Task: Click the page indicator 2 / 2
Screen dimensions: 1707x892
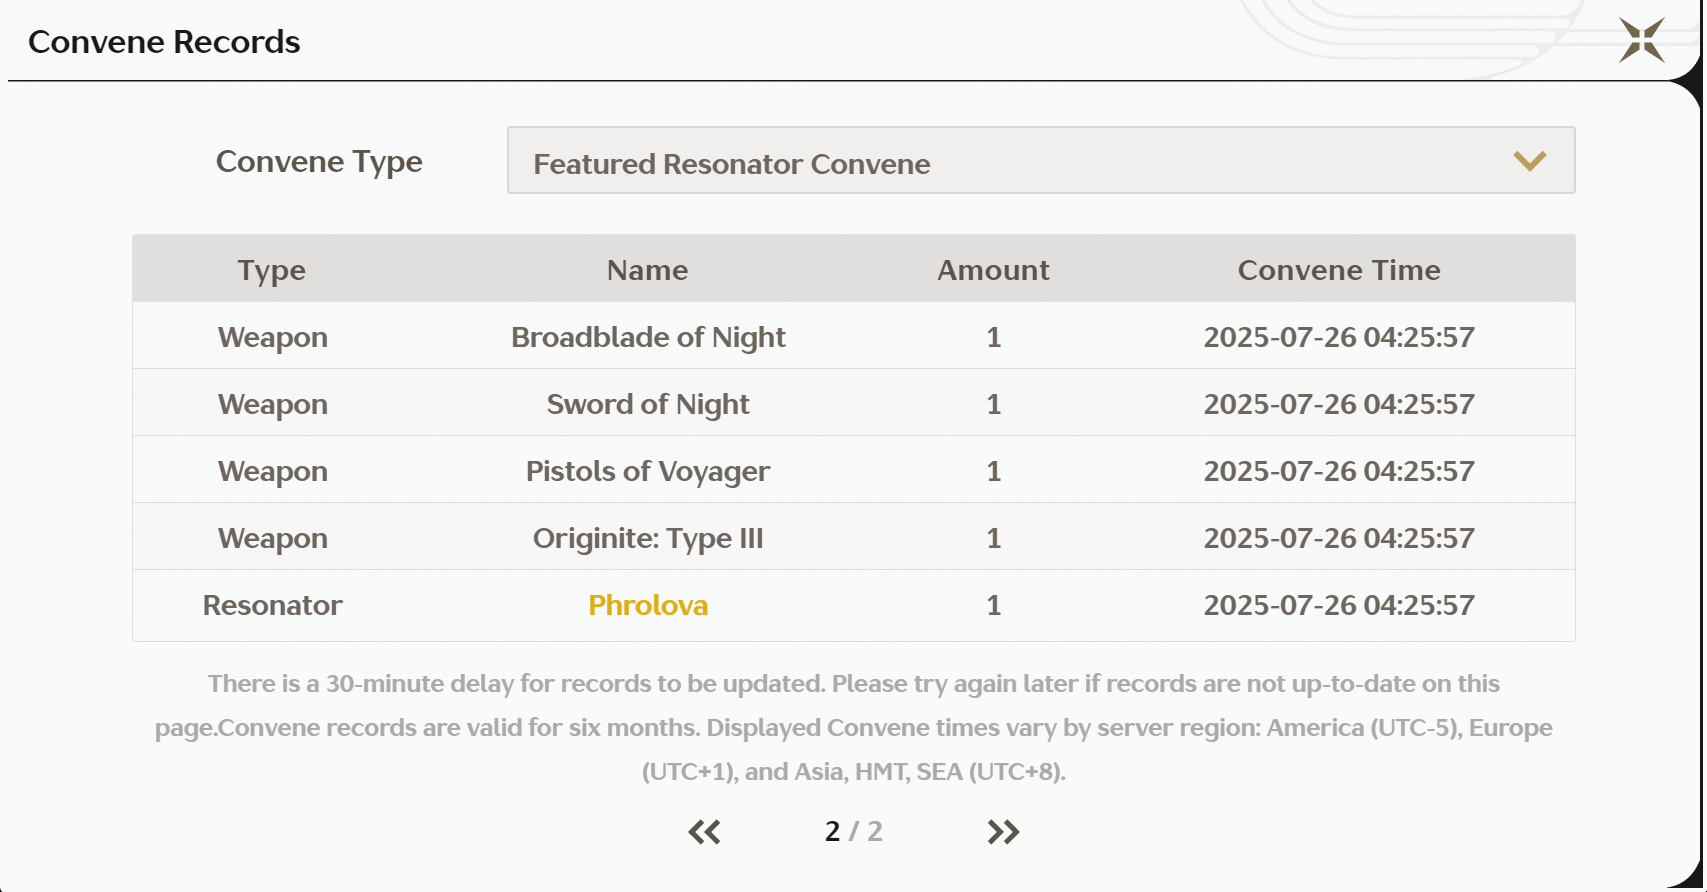Action: tap(853, 832)
